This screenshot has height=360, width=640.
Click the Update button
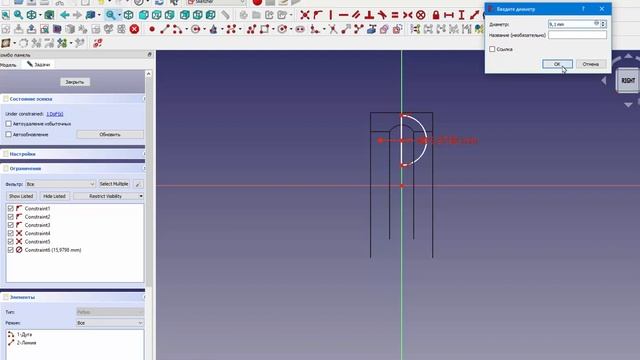click(x=110, y=134)
